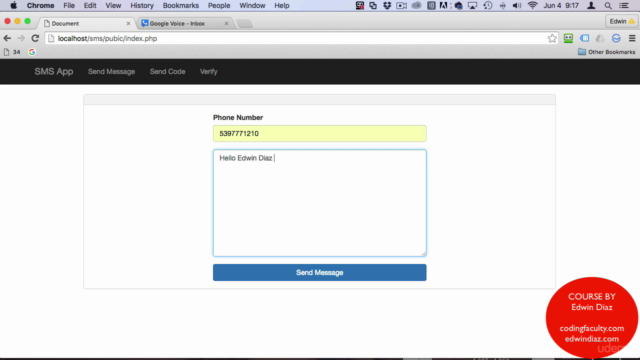Screen dimensions: 640x360
Task: Open the green robot extension icon
Action: [568, 38]
